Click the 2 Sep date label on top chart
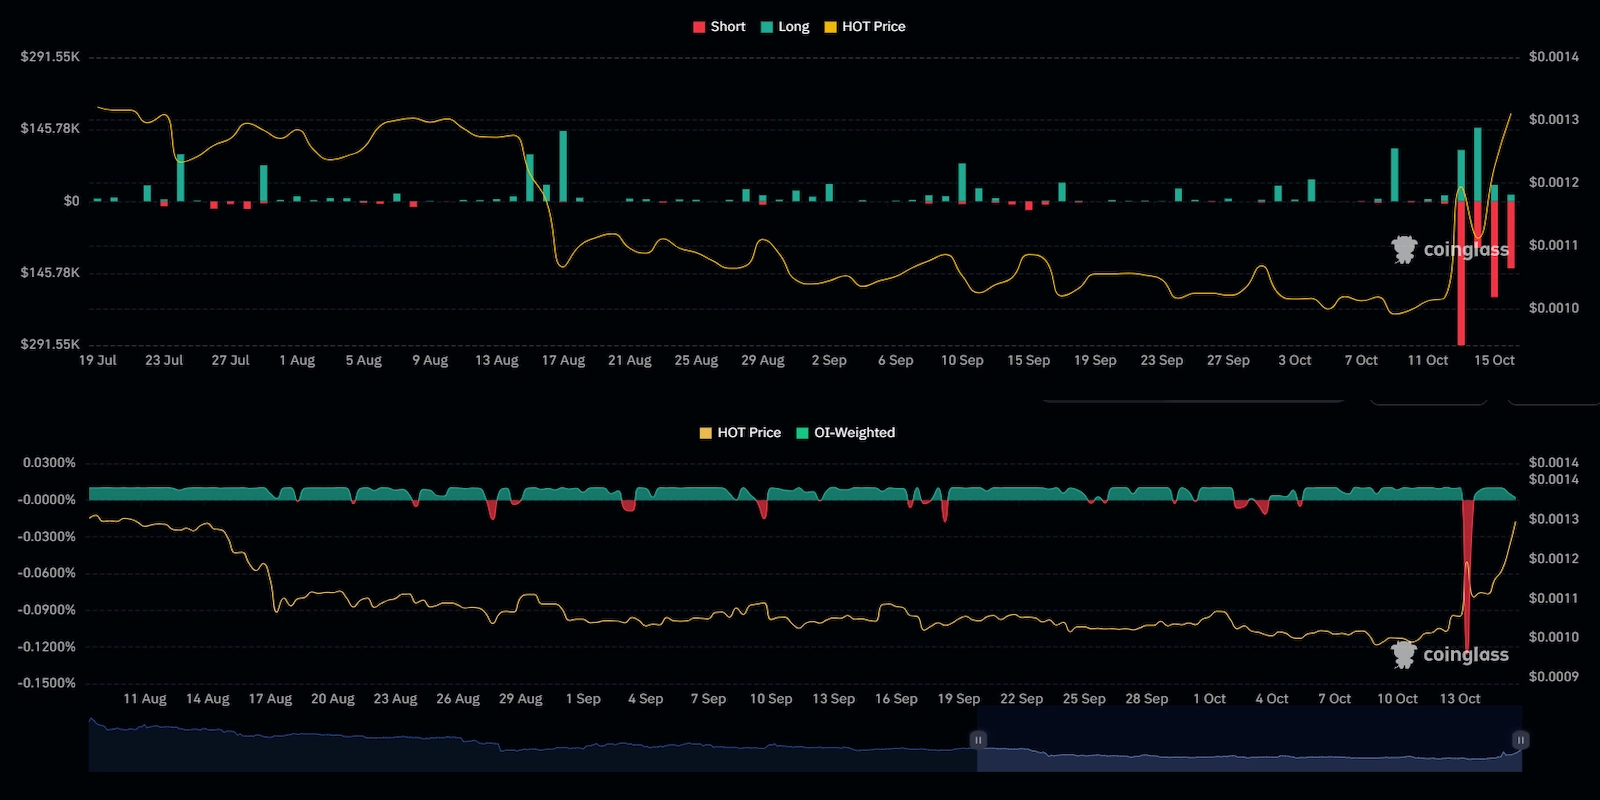Viewport: 1600px width, 800px height. click(828, 361)
